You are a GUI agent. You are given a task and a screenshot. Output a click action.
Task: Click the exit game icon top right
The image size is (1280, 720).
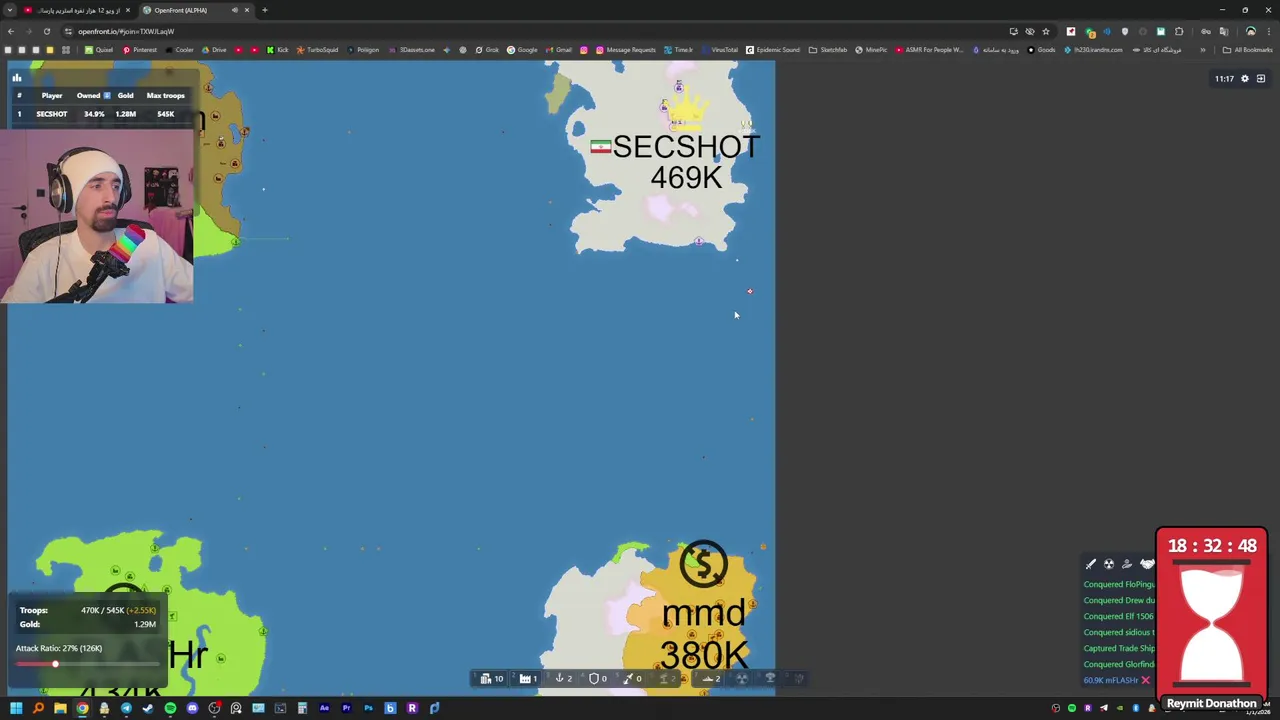[1261, 78]
